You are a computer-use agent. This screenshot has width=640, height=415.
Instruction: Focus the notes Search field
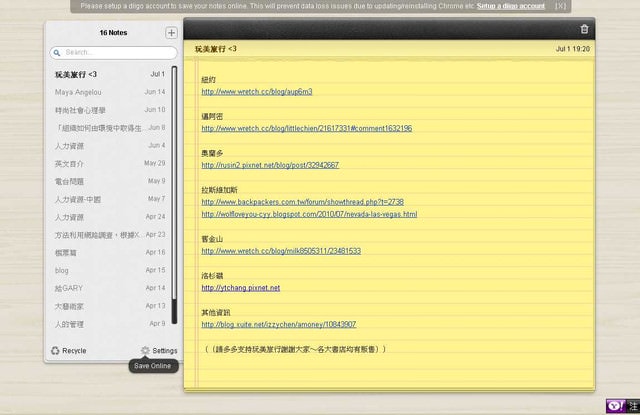[113, 53]
